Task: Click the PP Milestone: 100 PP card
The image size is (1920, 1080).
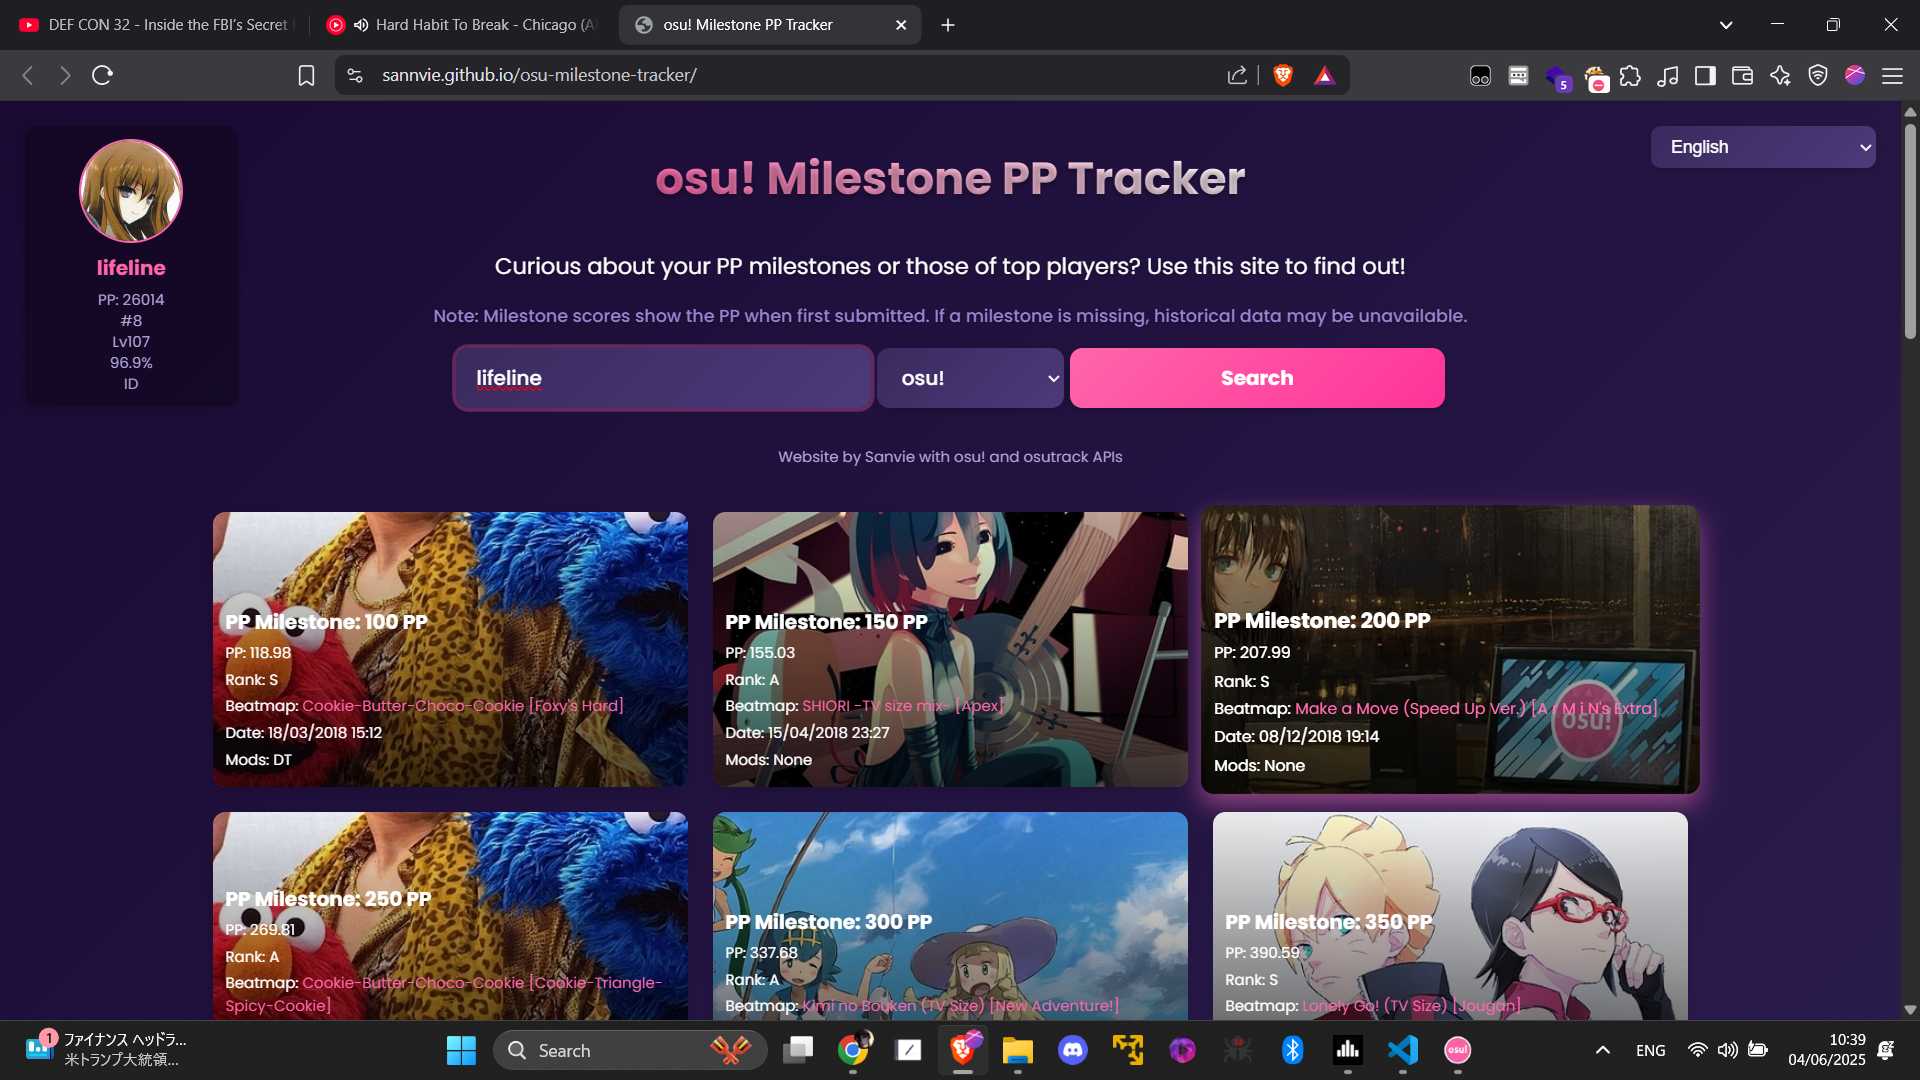Action: 450,649
